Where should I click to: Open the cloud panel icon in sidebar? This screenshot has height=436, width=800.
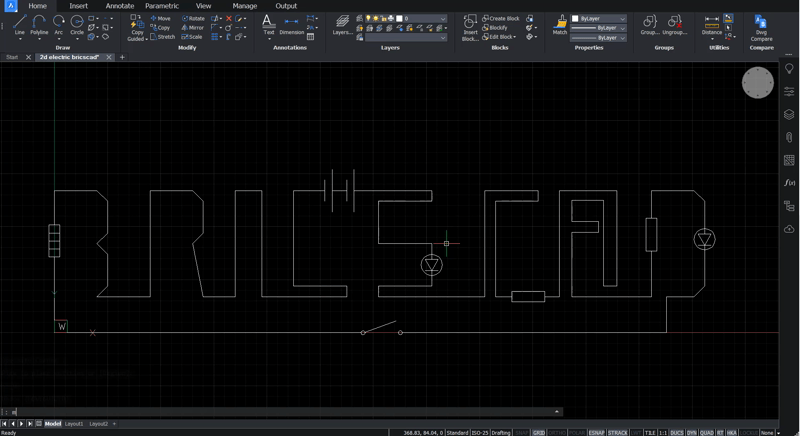pos(789,228)
